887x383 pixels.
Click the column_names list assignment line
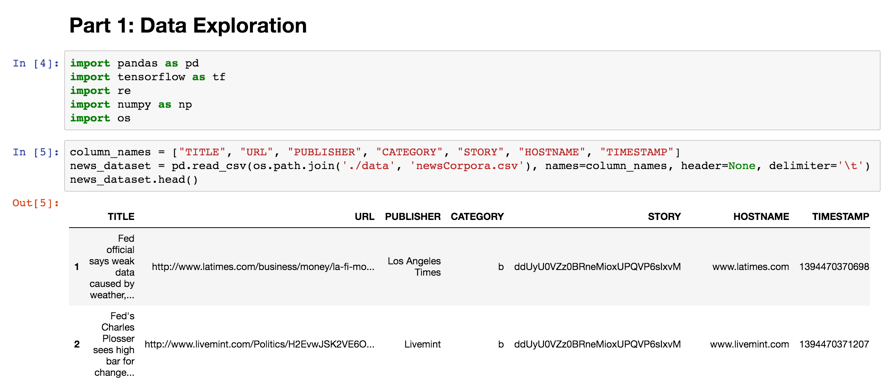click(x=376, y=152)
